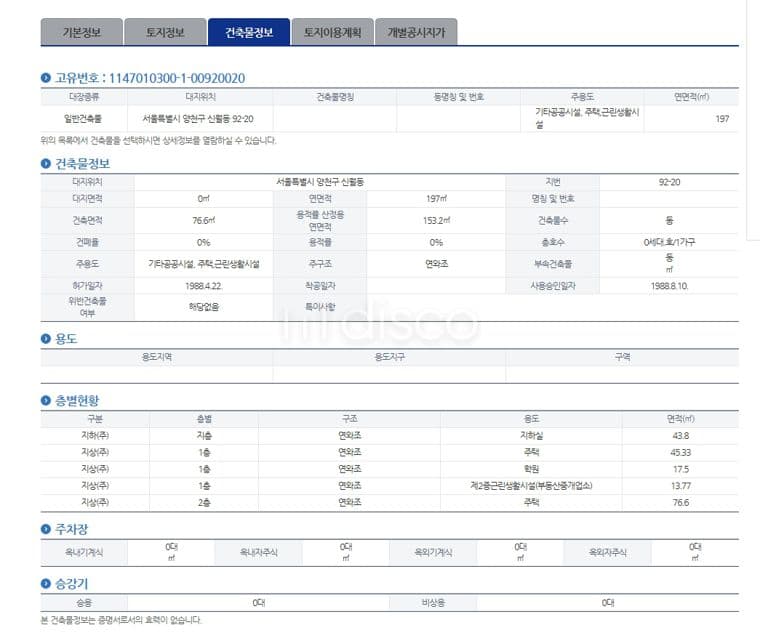This screenshot has width=760, height=641.
Task: Click the 주용도 column header
Action: 582,97
